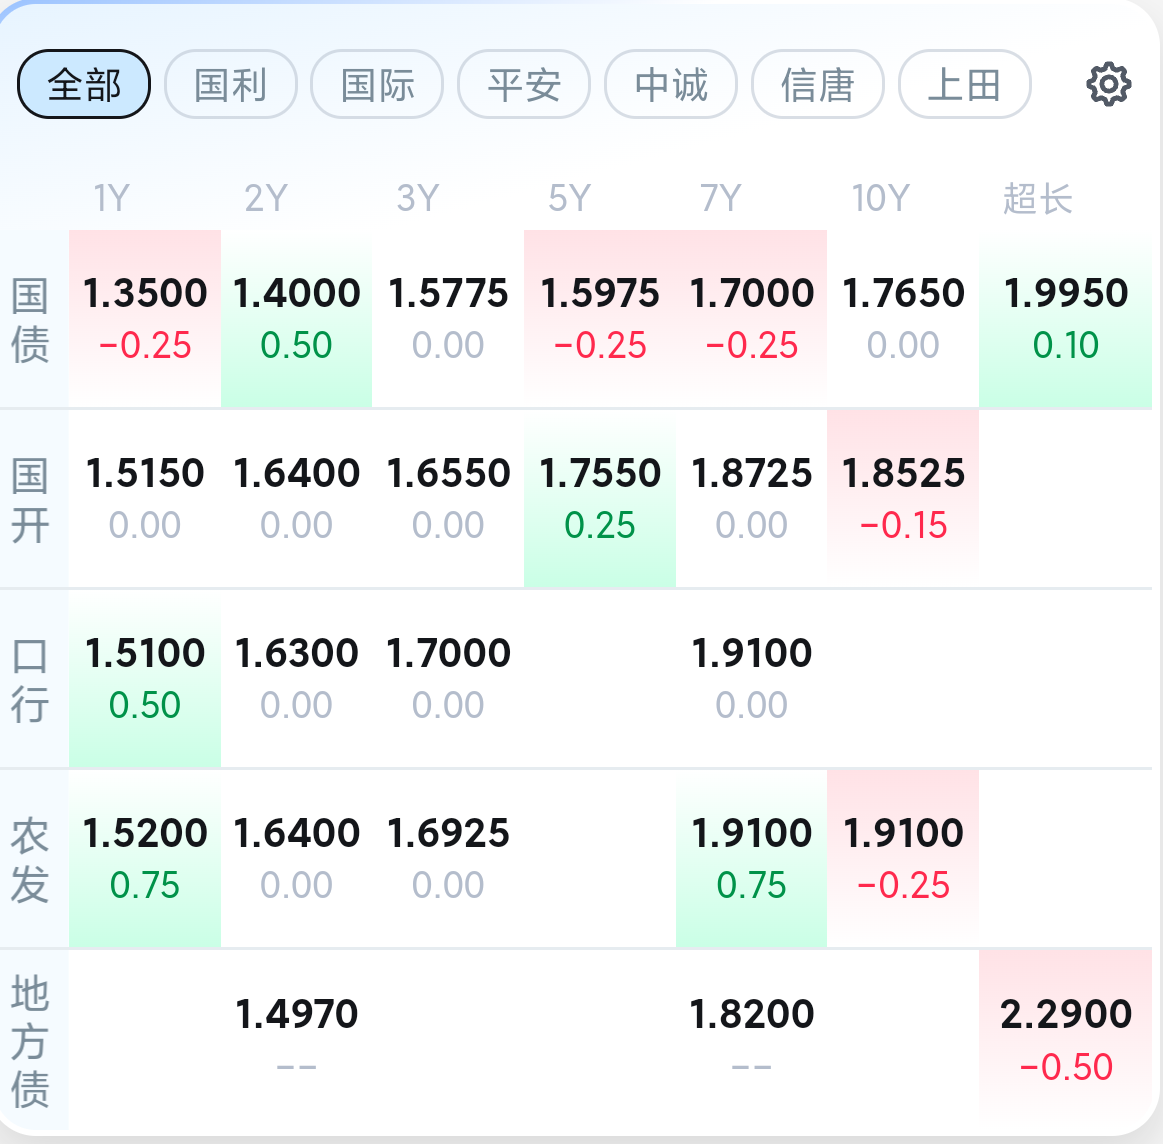The height and width of the screenshot is (1144, 1163).
Task: Switch to the 国际 tab
Action: pos(378,85)
